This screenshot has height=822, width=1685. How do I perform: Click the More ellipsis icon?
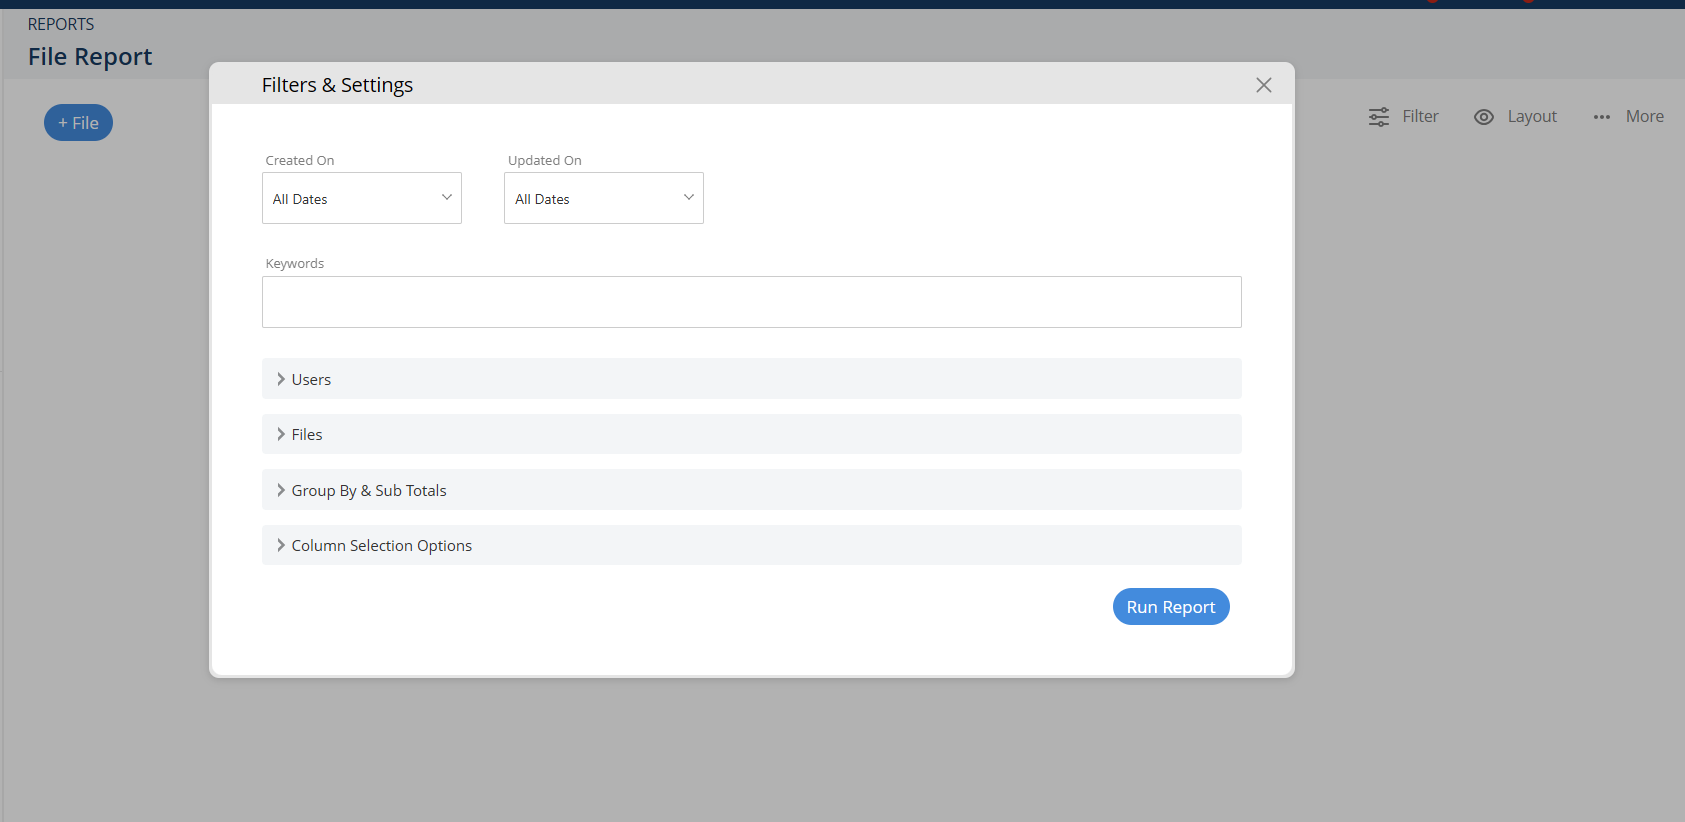click(1602, 117)
